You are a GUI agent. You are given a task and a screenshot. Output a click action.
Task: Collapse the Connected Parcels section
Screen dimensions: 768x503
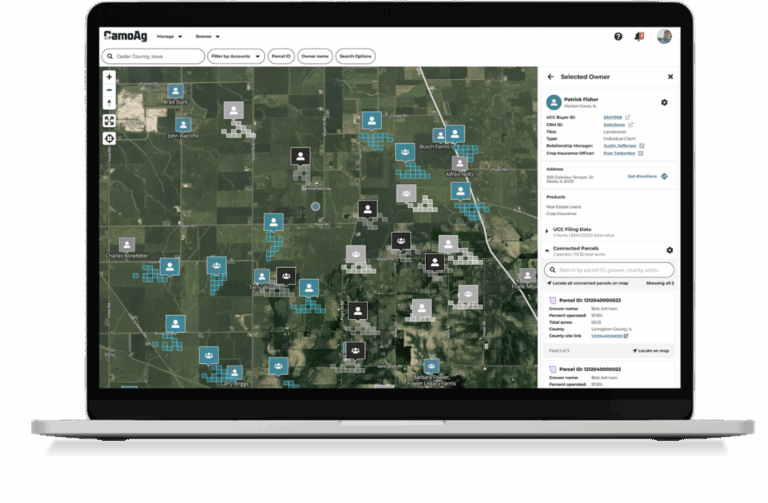[x=547, y=249]
